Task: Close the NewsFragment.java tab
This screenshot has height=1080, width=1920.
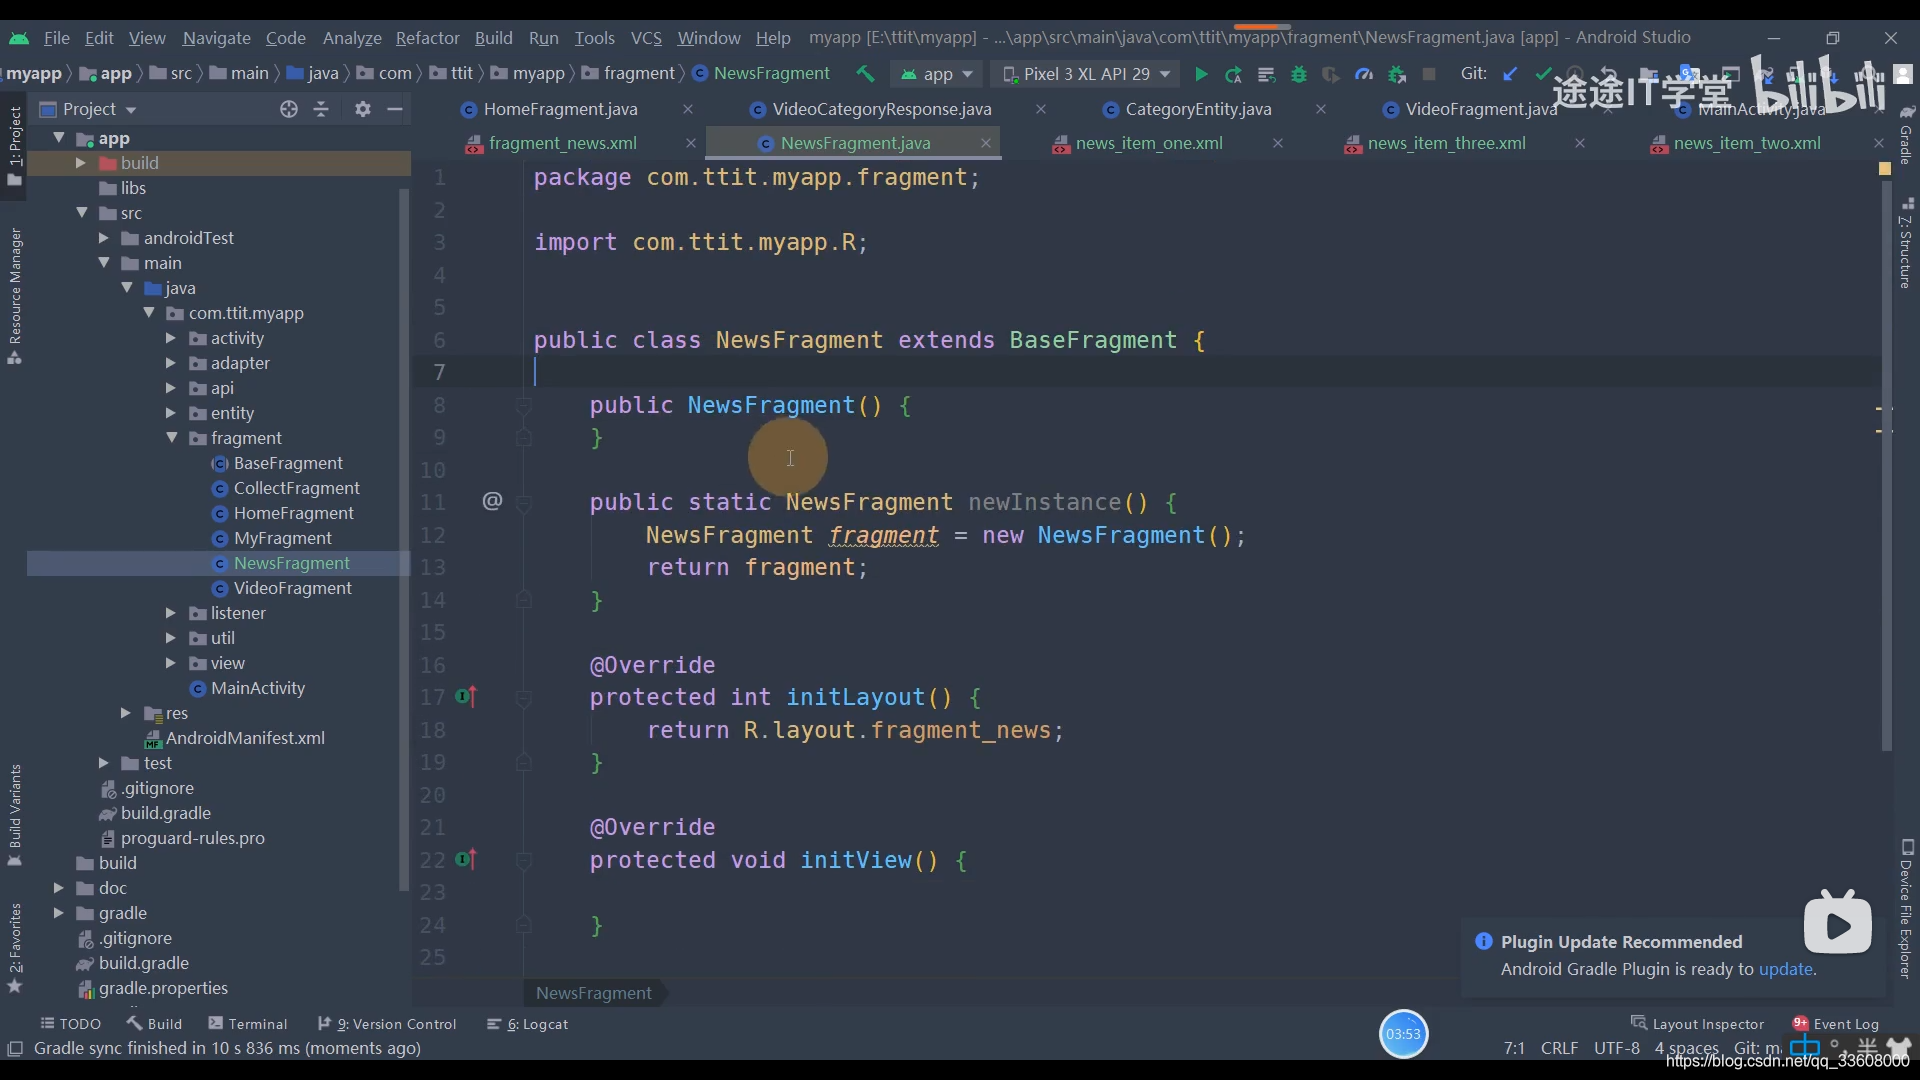Action: 986,143
